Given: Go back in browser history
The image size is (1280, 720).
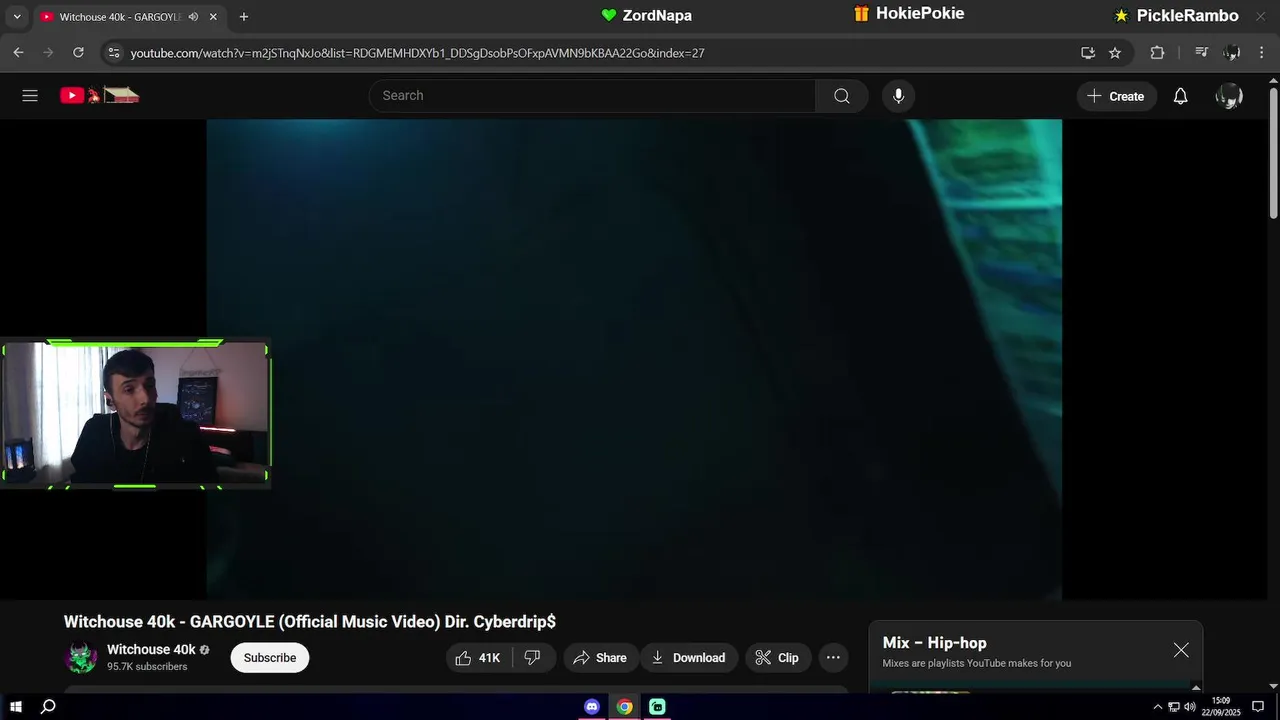Looking at the screenshot, I should [18, 53].
